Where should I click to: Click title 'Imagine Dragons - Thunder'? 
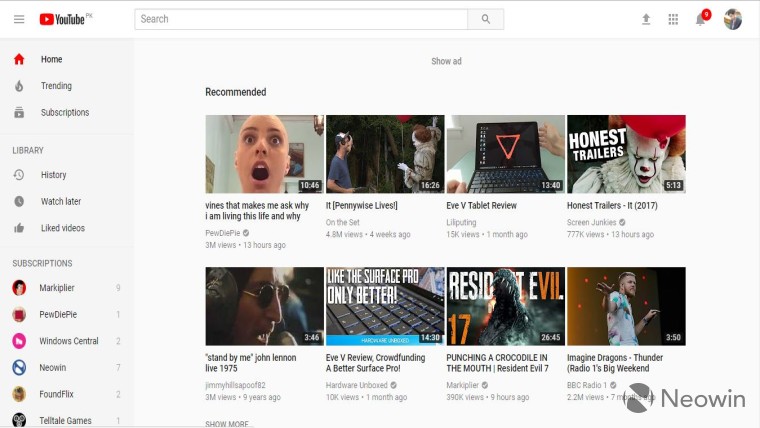615,363
